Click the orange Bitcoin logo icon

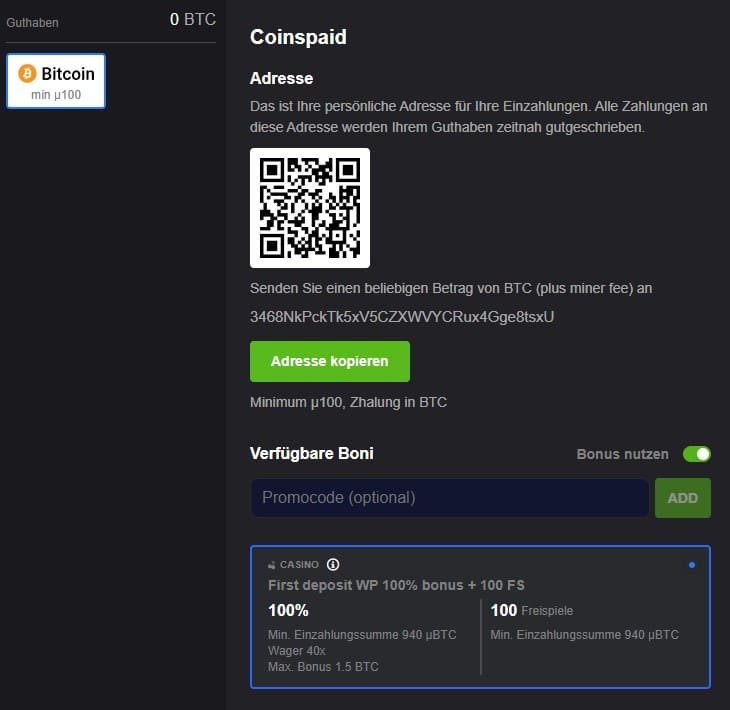pyautogui.click(x=28, y=74)
